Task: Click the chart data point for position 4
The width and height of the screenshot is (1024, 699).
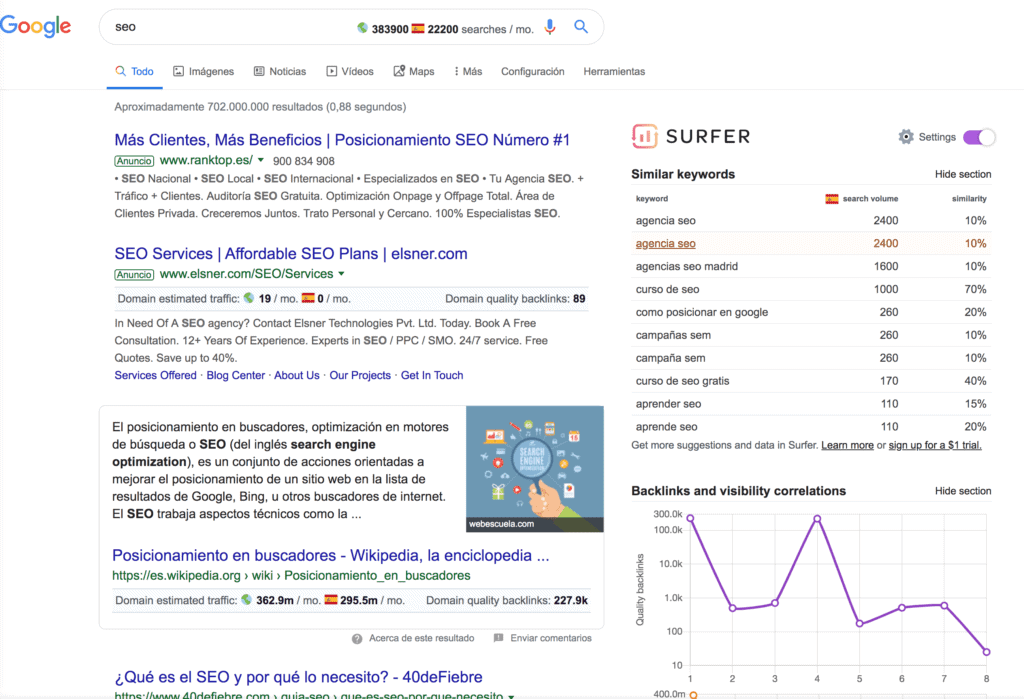Action: click(817, 519)
